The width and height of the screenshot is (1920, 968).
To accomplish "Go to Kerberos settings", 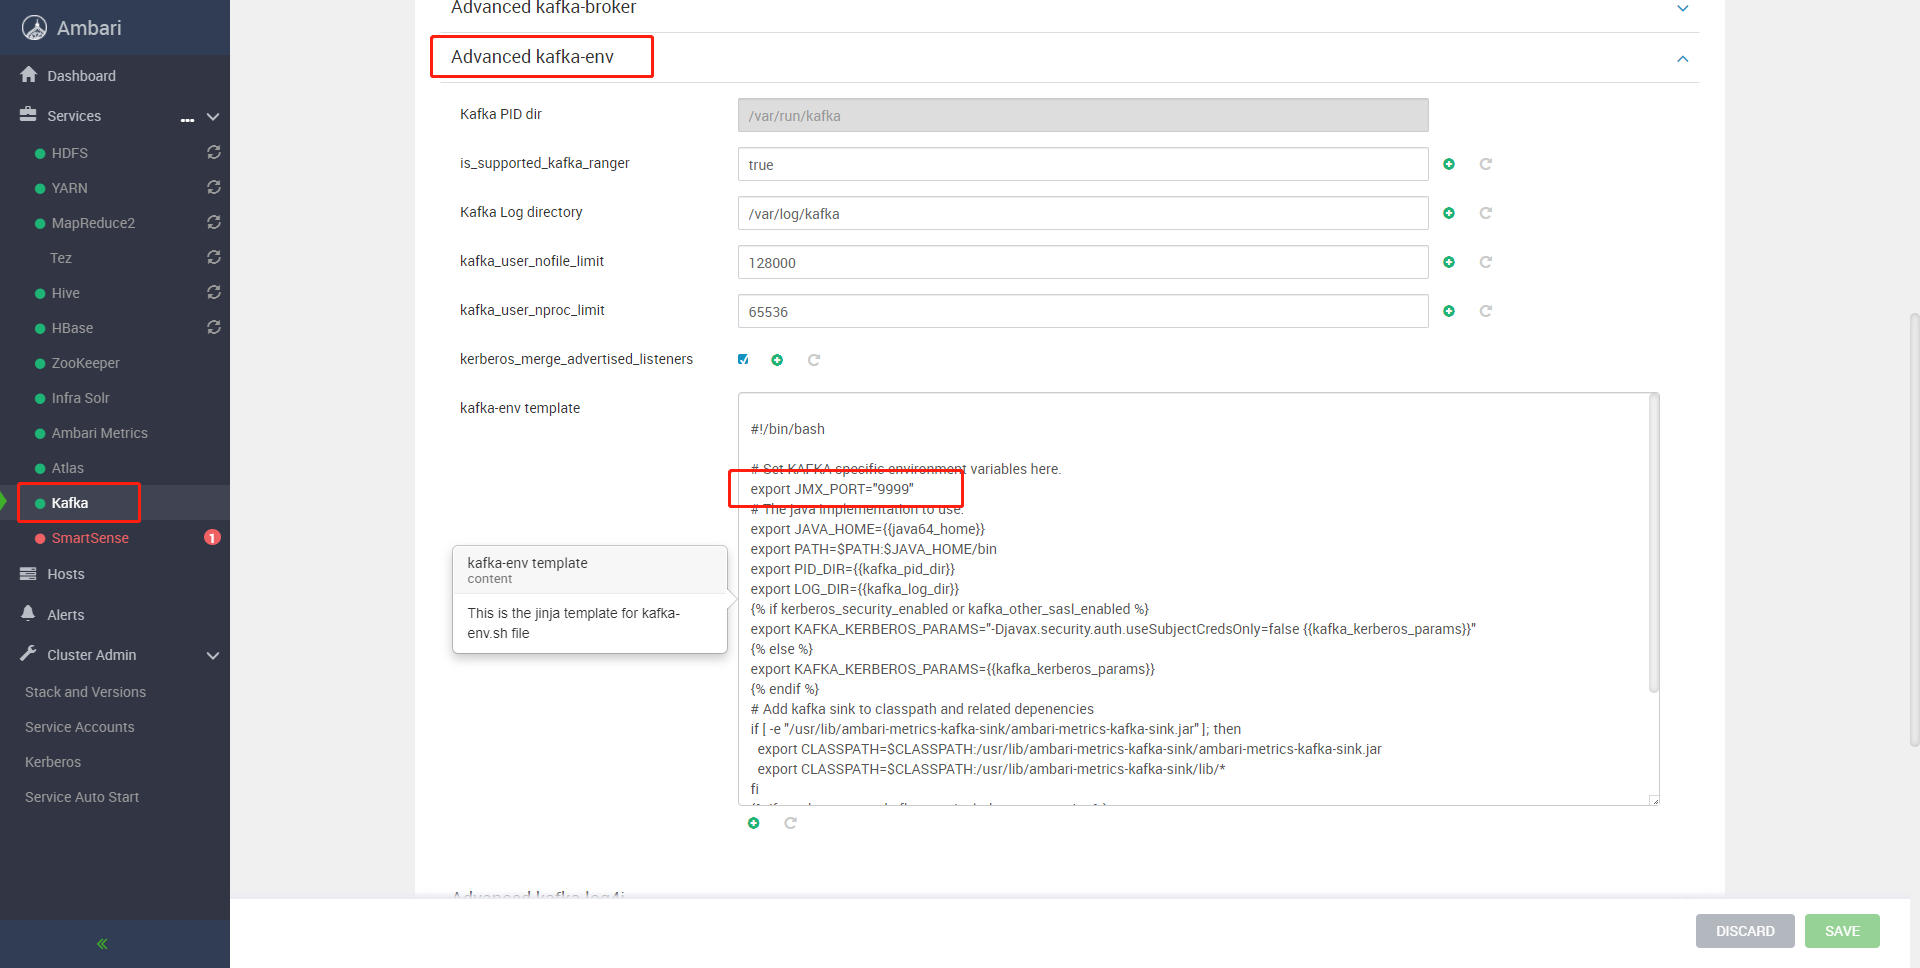I will (x=53, y=762).
